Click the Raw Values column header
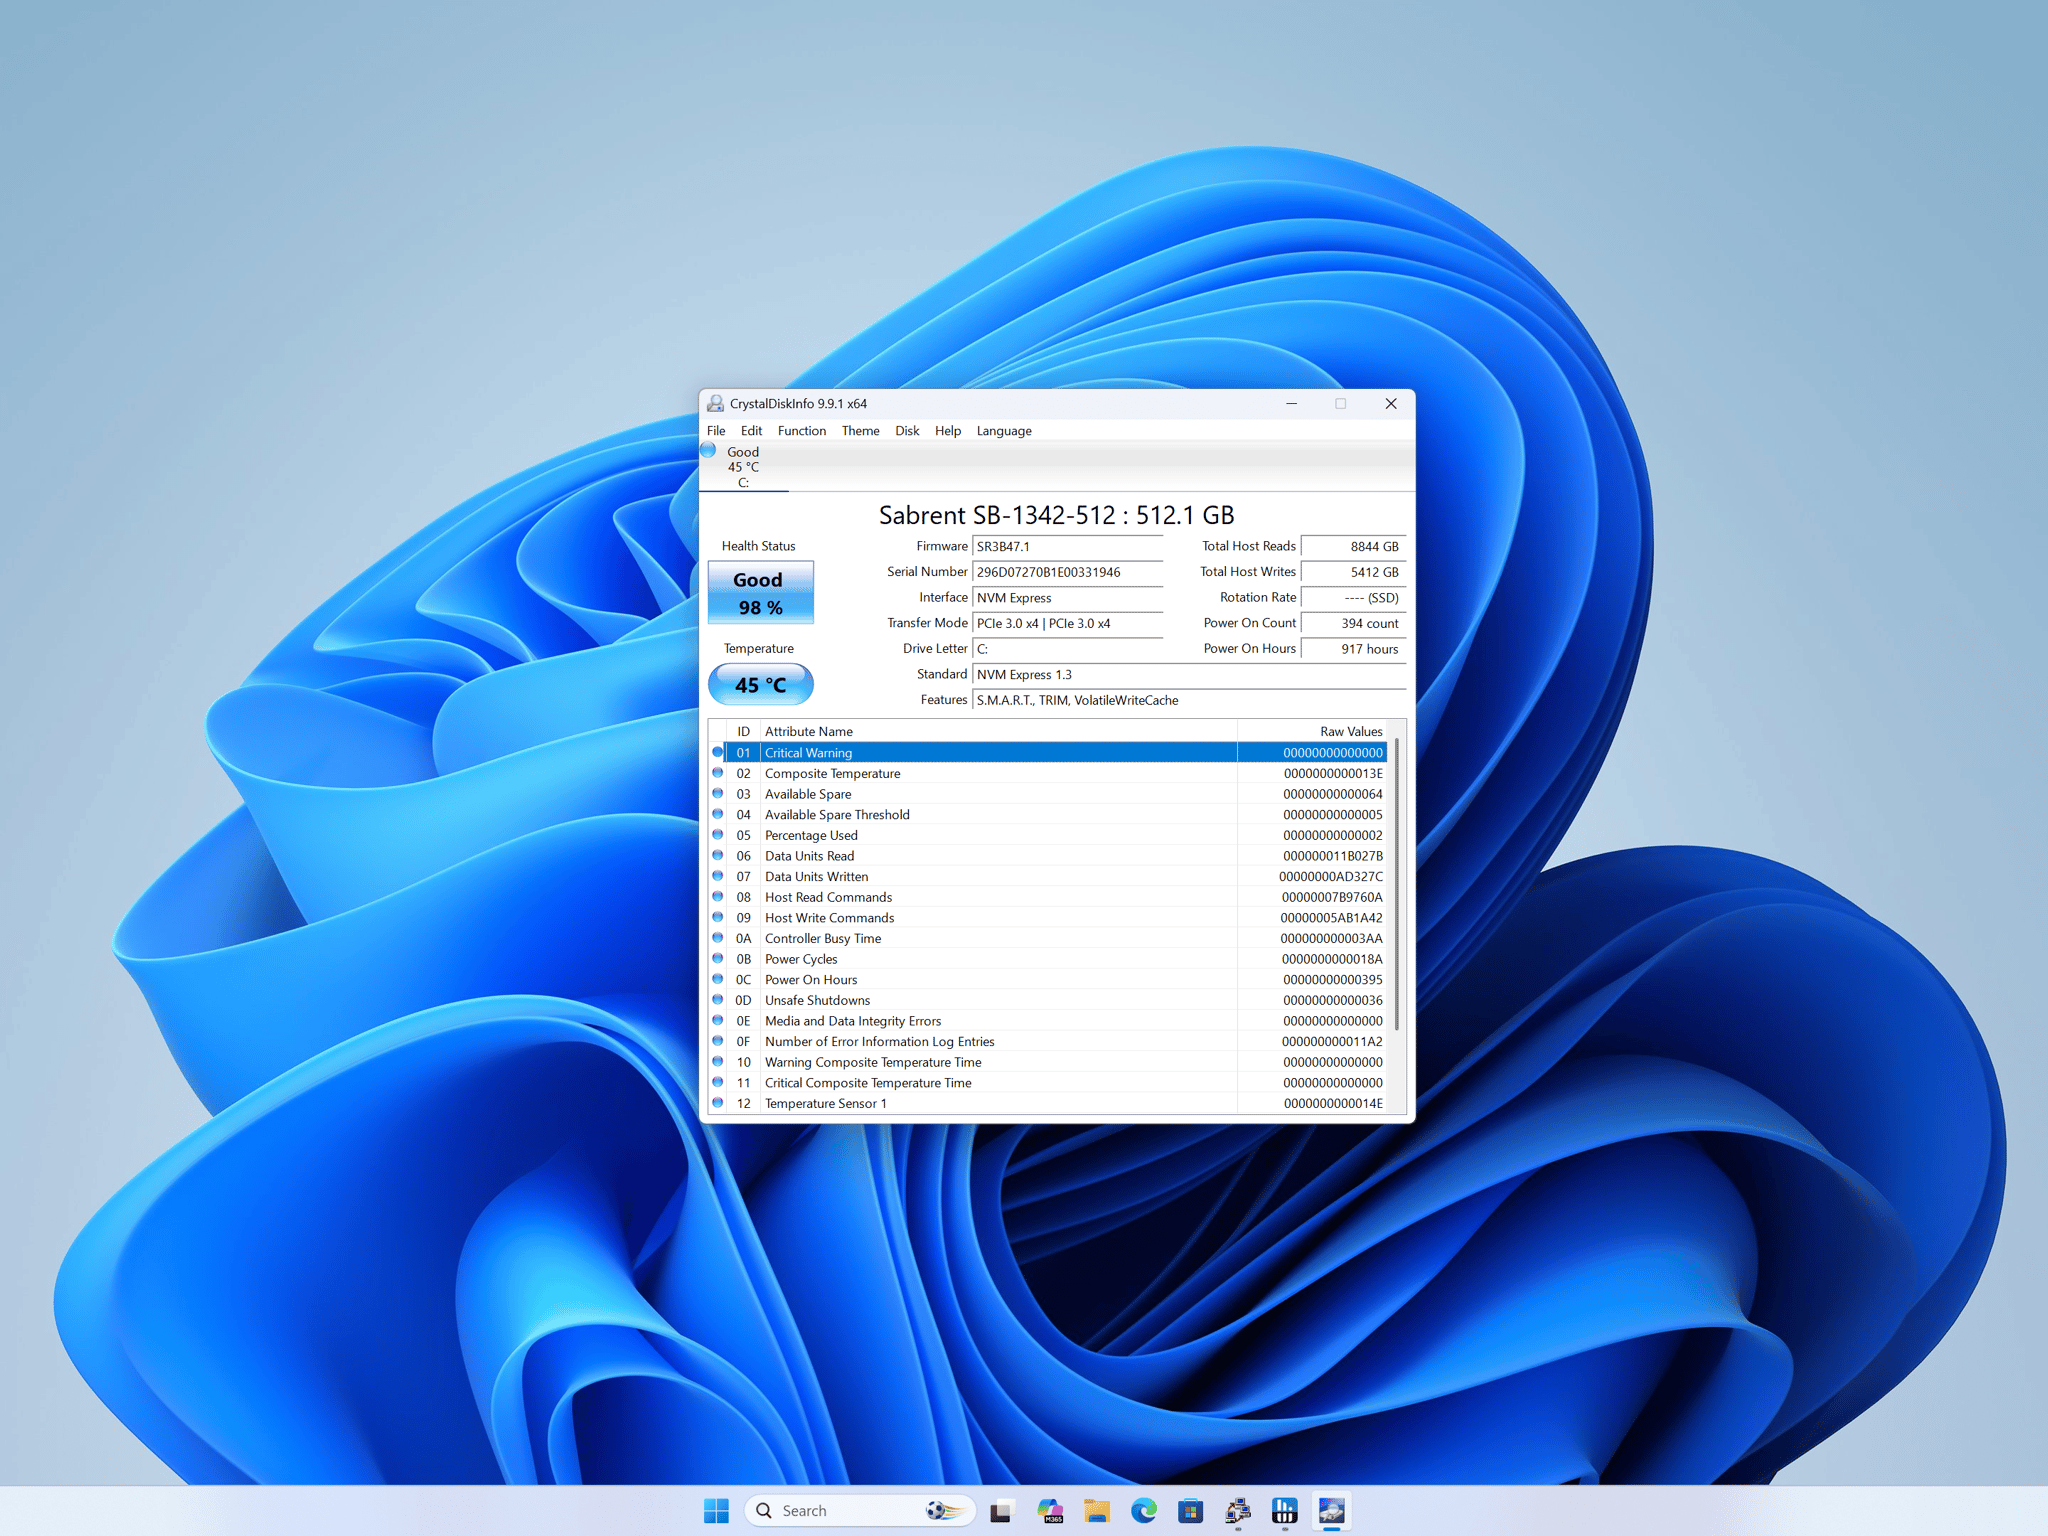The height and width of the screenshot is (1536, 2048). coord(1312,731)
